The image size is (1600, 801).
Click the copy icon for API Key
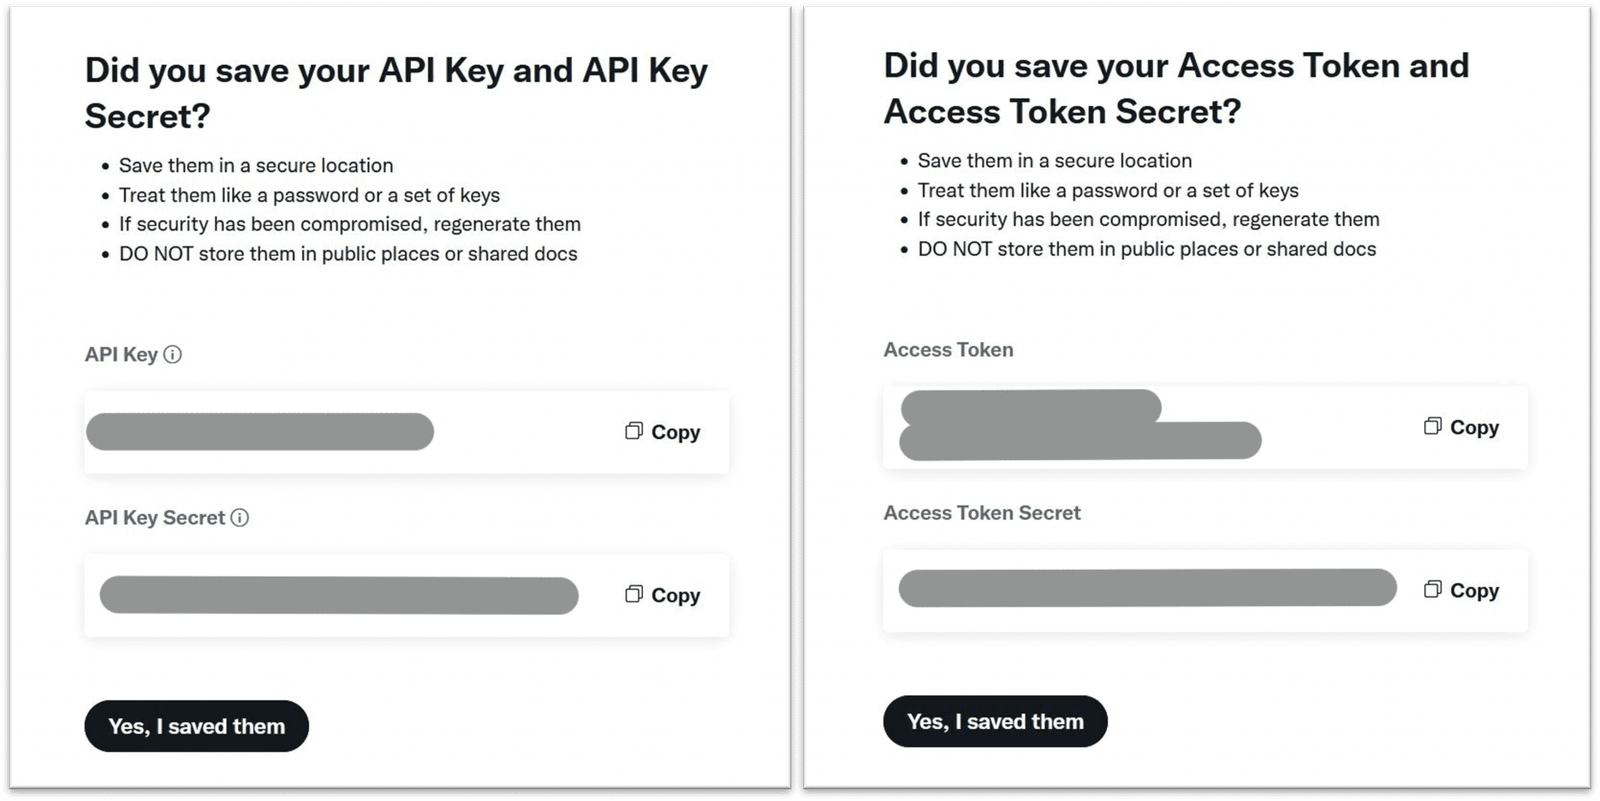(634, 431)
